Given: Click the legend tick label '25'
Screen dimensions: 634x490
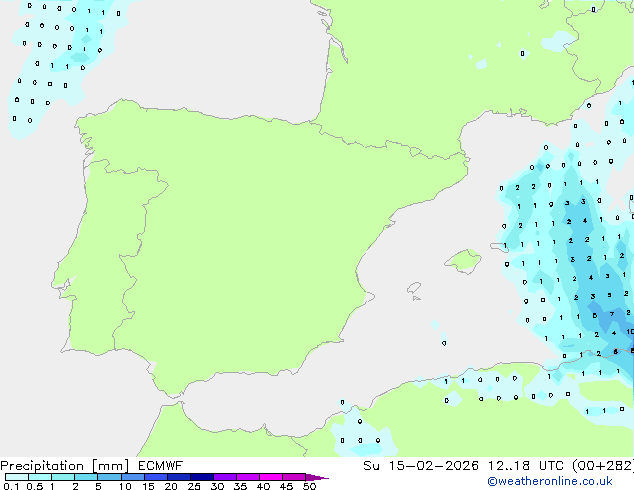Looking at the screenshot, I should click(x=194, y=486).
